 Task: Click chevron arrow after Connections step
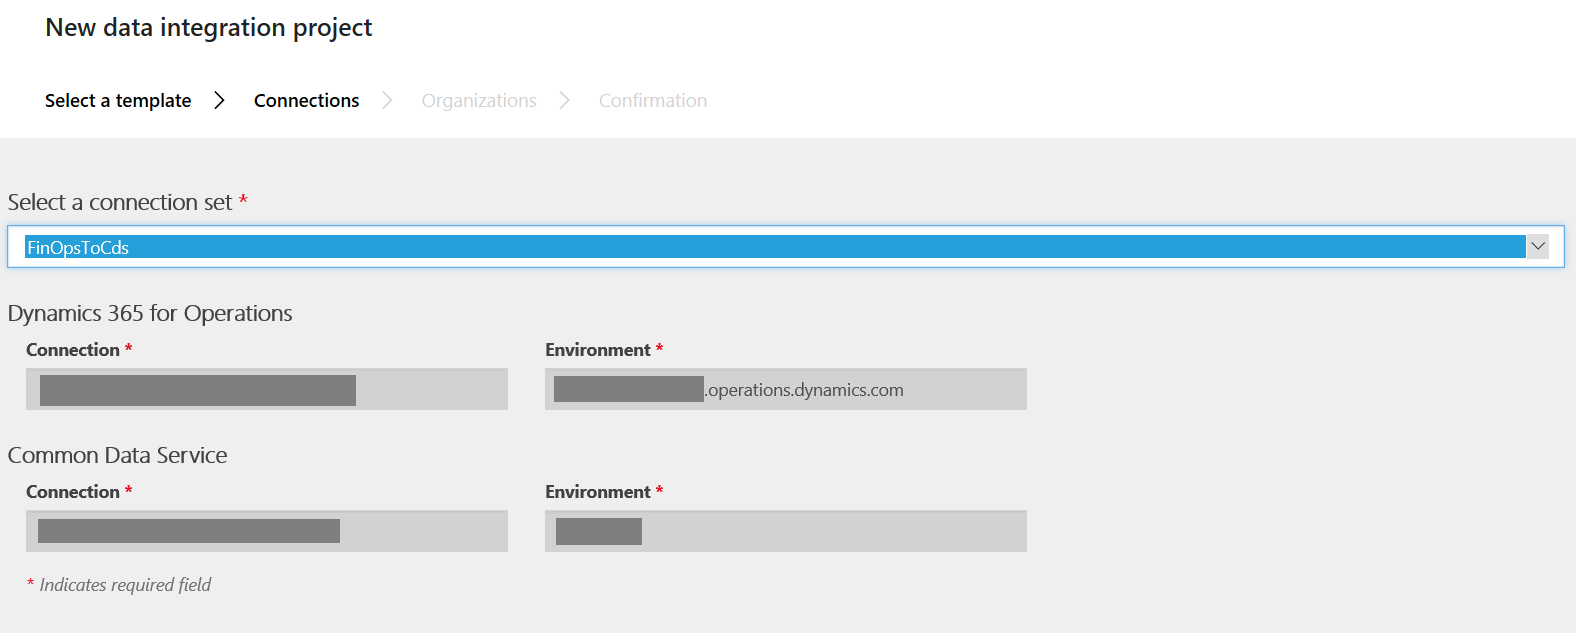(x=387, y=101)
